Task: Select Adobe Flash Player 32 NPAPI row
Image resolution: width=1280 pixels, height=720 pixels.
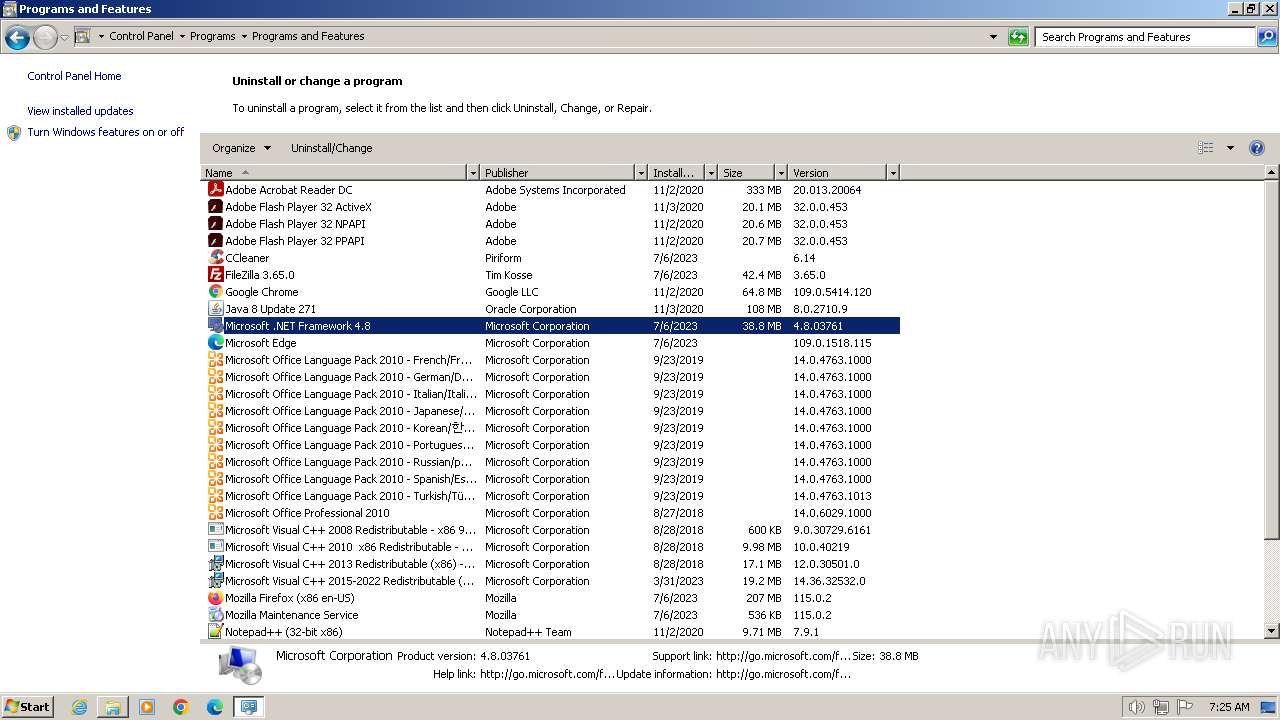Action: pos(553,223)
